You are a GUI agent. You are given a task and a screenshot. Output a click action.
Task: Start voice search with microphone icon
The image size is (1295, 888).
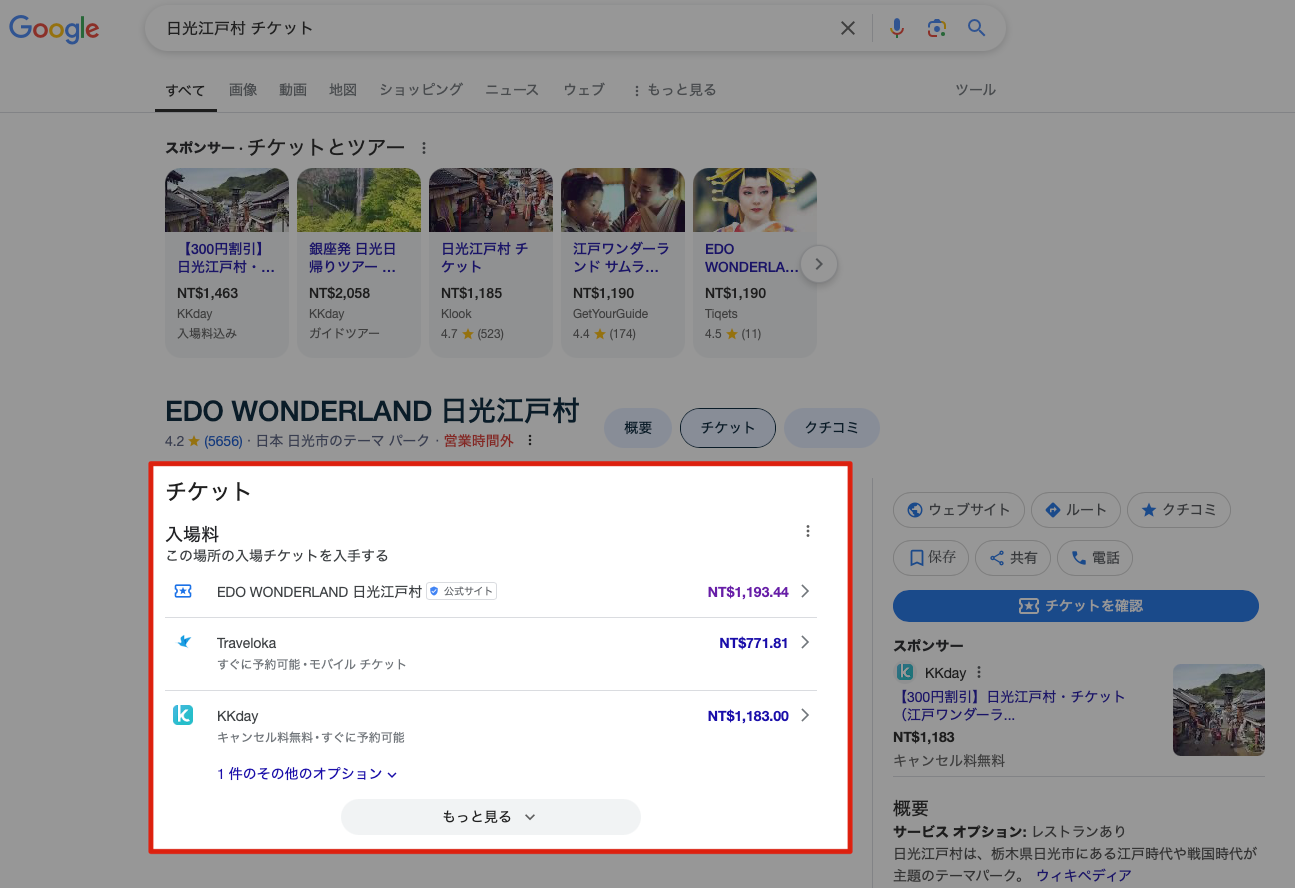pos(897,28)
